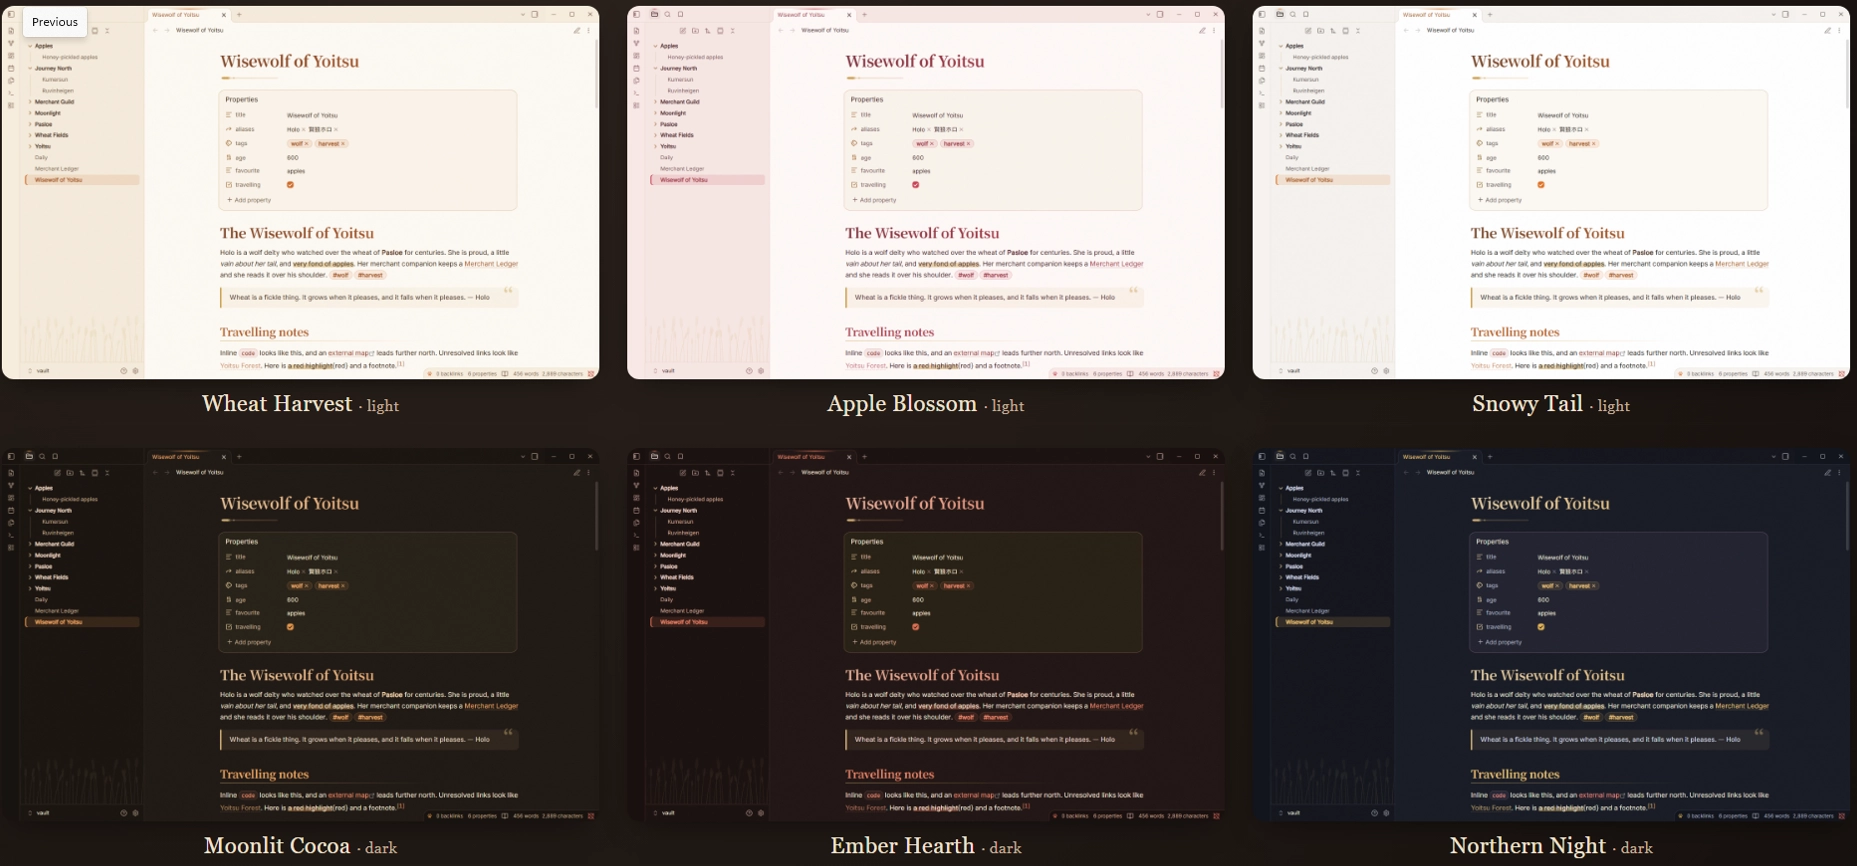Open settings gear in Wheat Harvest window
The image size is (1857, 866).
[x=136, y=370]
